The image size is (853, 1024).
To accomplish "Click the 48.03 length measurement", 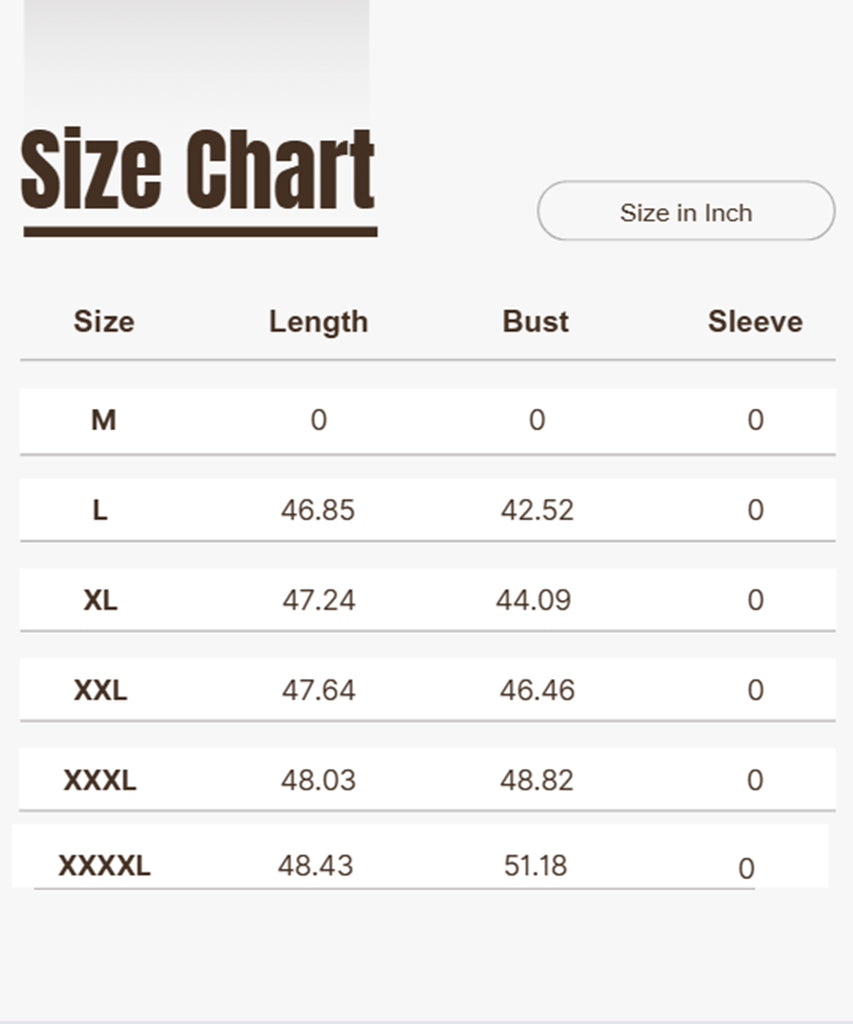I will (x=318, y=780).
